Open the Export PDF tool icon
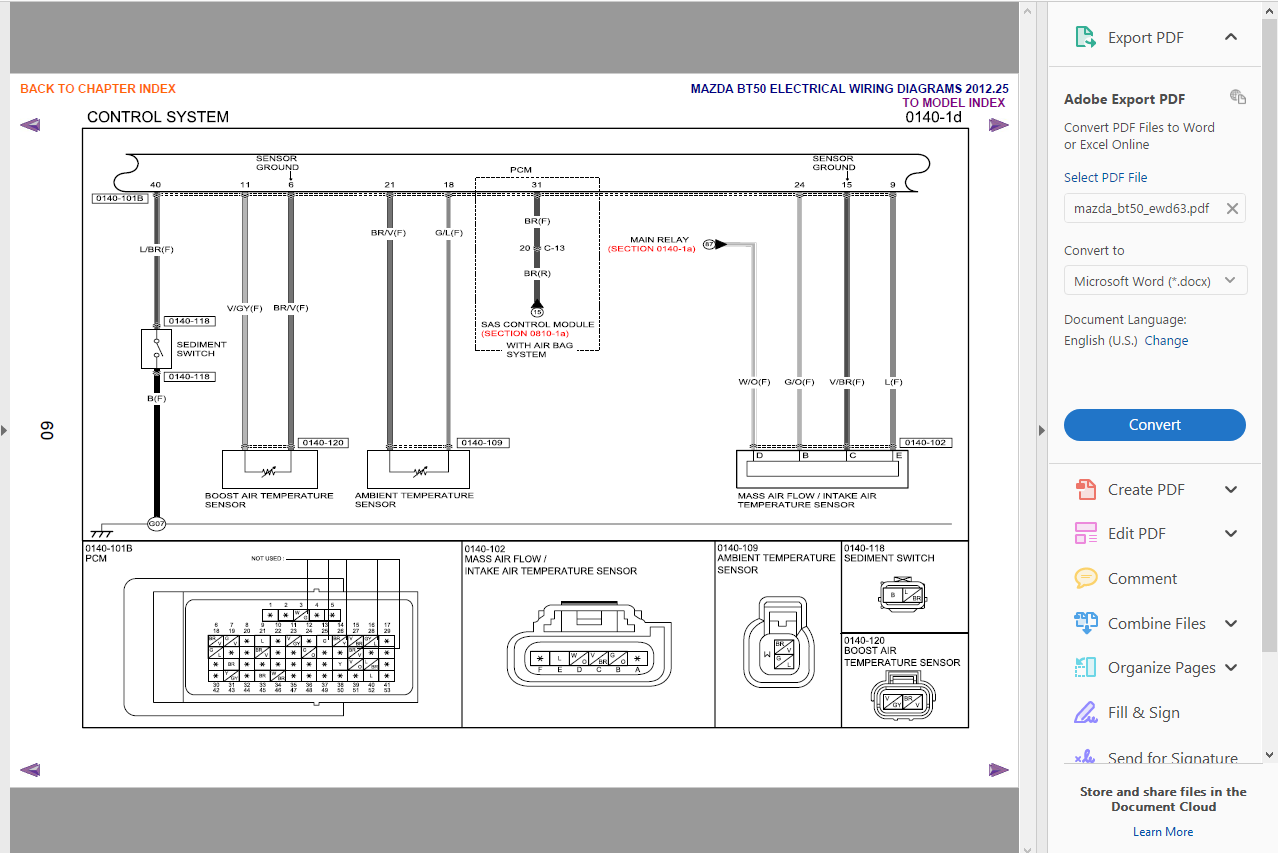 pyautogui.click(x=1085, y=38)
